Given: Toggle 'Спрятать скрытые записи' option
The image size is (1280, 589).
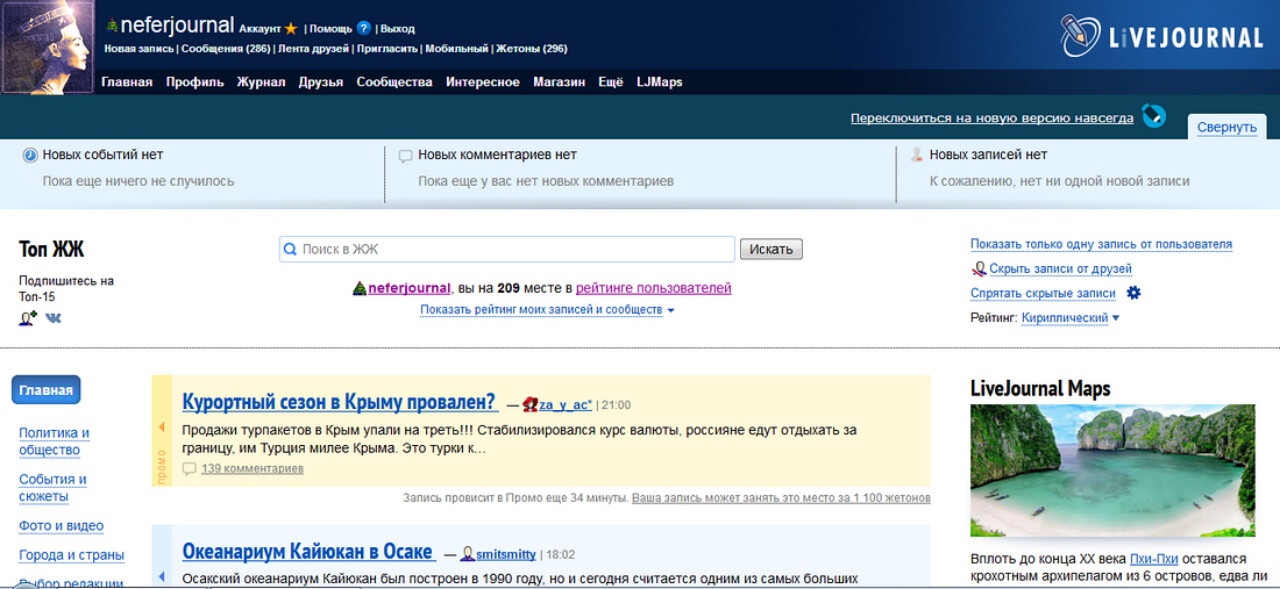Looking at the screenshot, I should click(1042, 293).
